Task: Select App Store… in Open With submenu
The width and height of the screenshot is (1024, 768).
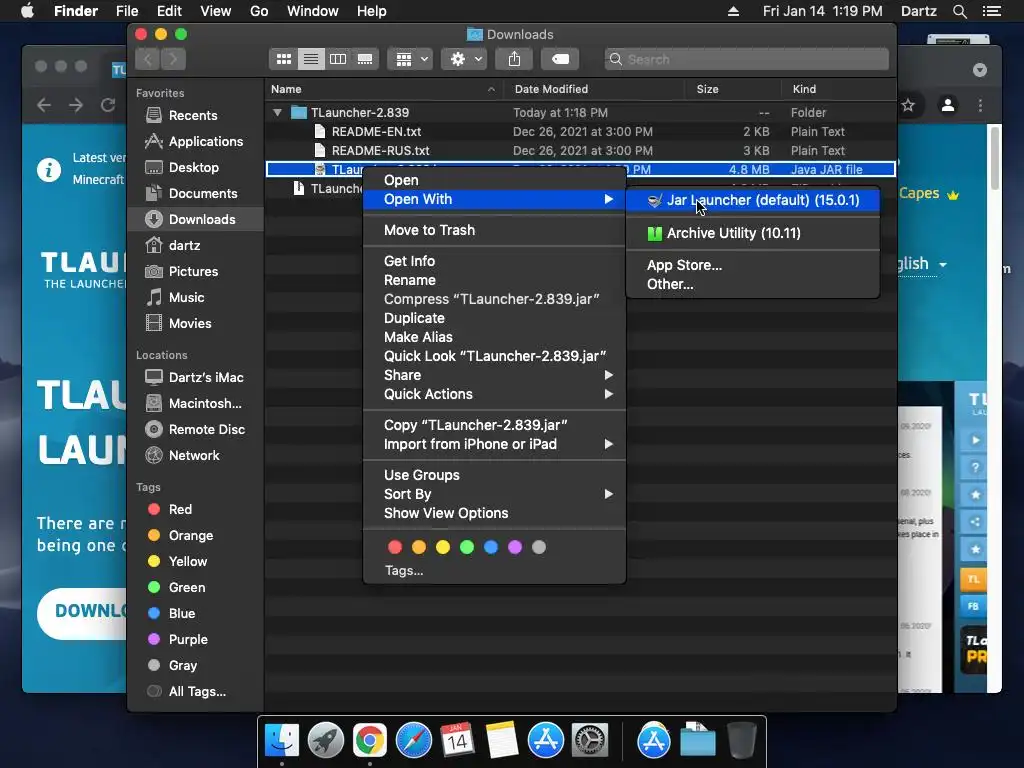Action: (x=752, y=265)
